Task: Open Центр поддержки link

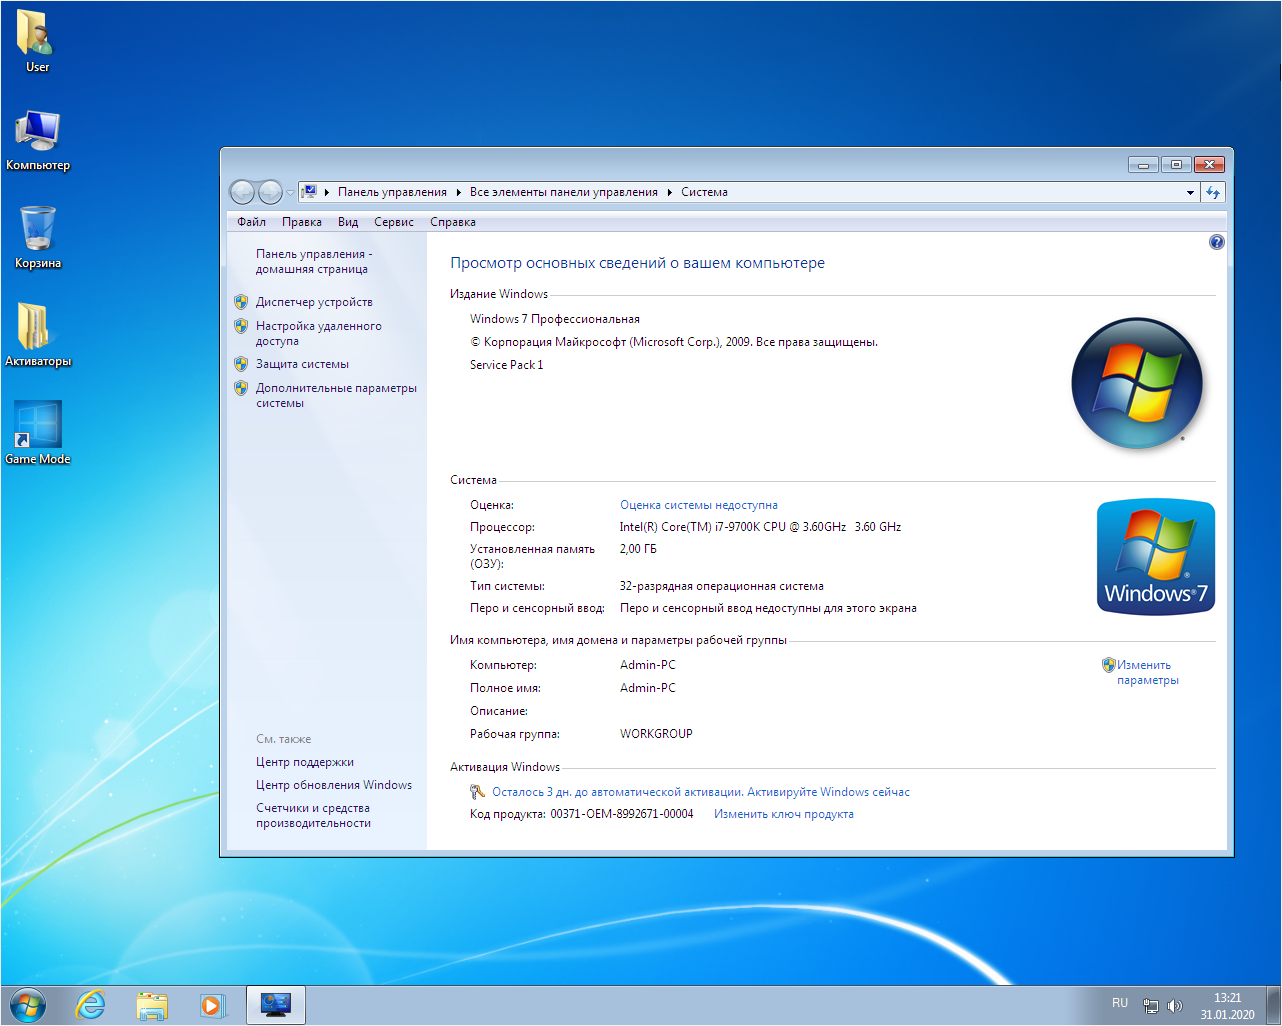Action: 304,762
